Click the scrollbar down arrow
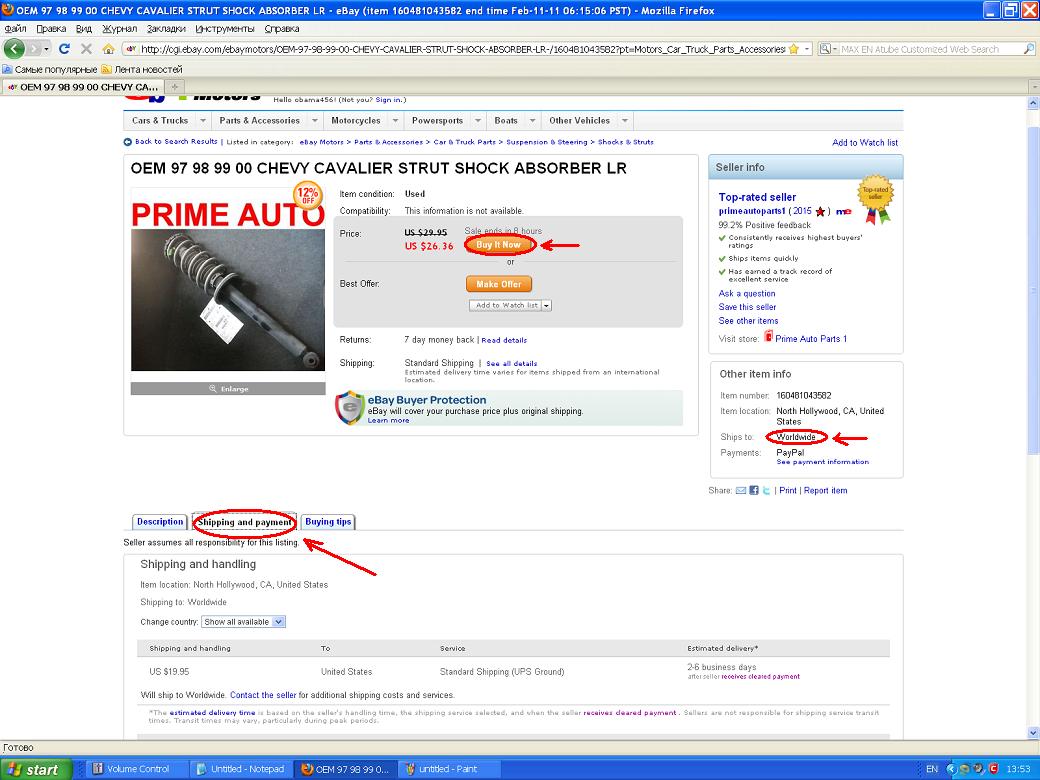Screen dimensions: 1040x780 (x=1033, y=733)
